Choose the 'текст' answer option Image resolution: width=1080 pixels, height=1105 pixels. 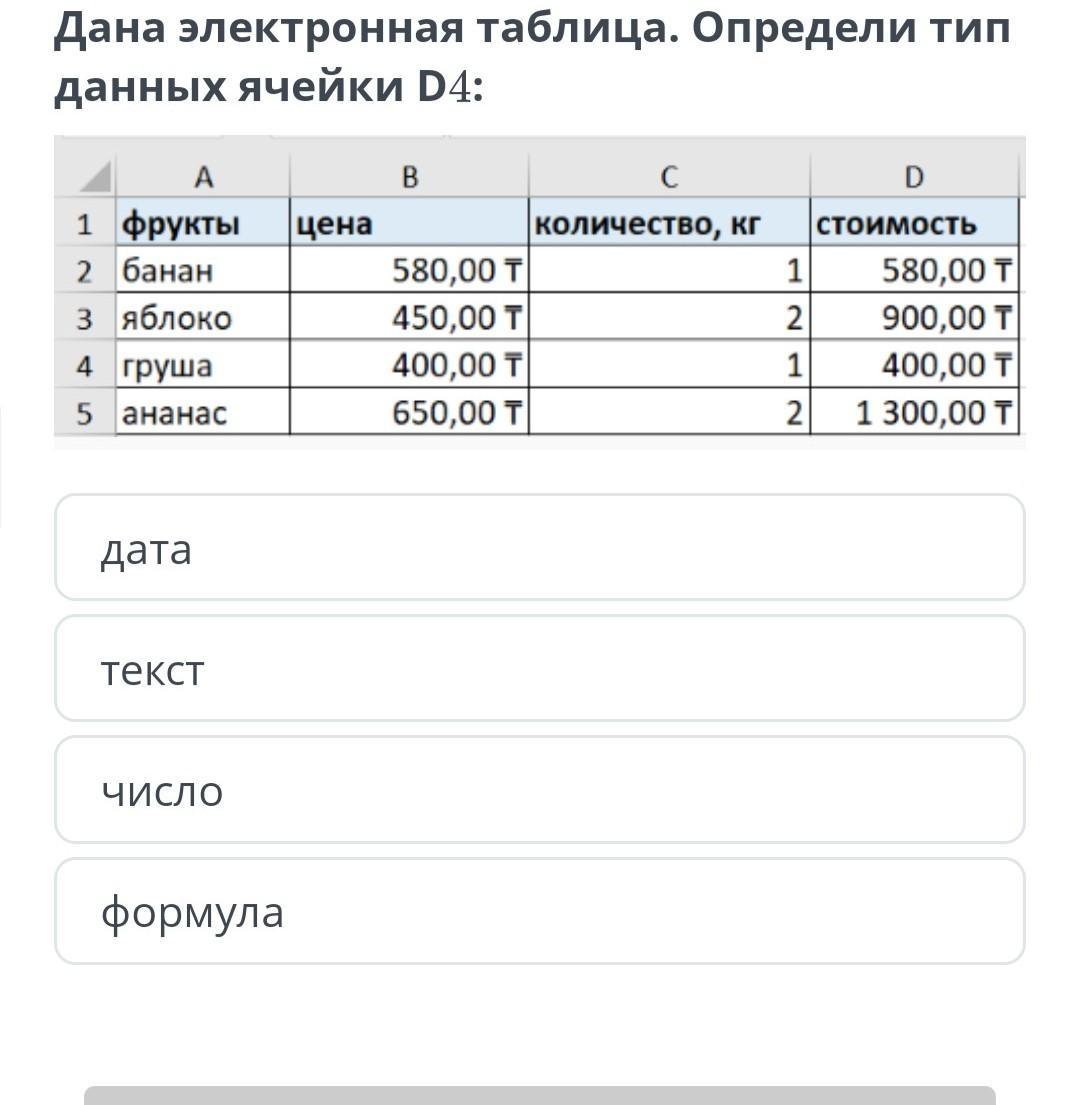coord(540,669)
